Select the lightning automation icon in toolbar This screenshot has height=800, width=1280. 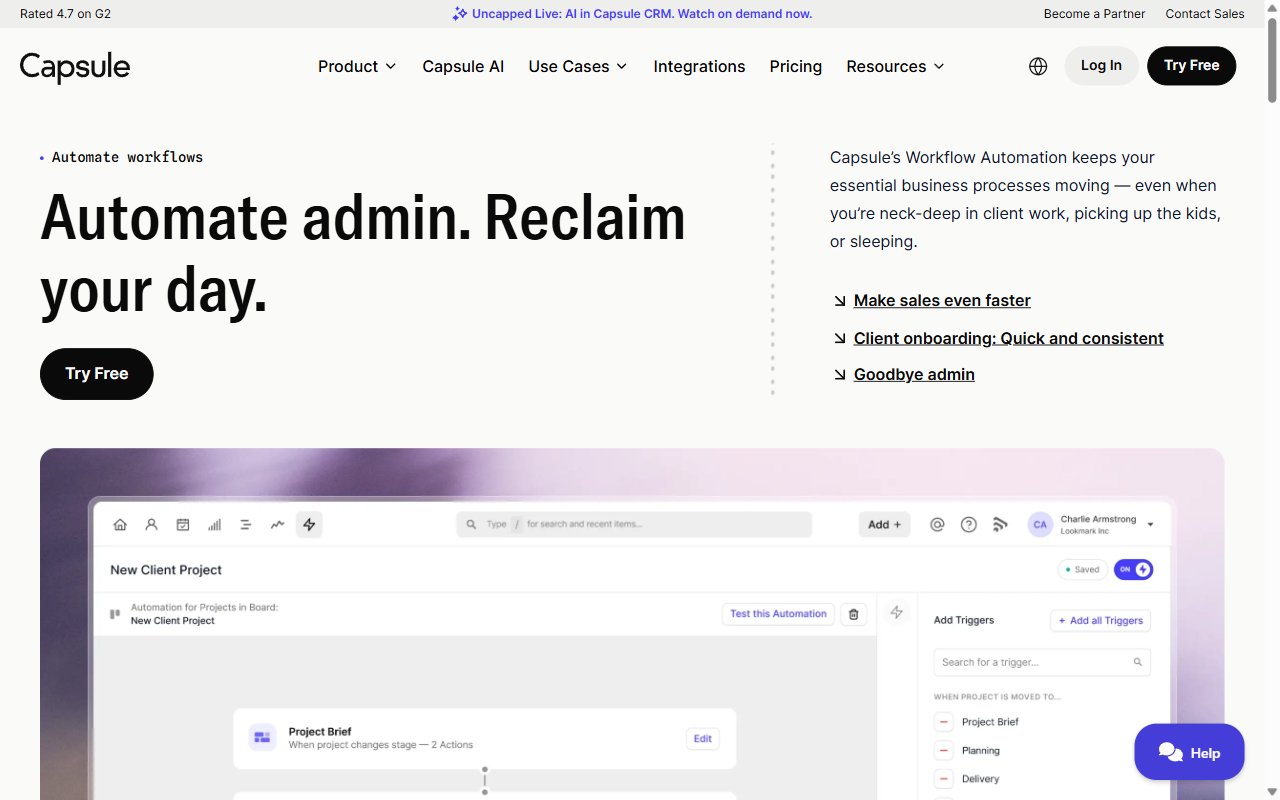[x=309, y=524]
